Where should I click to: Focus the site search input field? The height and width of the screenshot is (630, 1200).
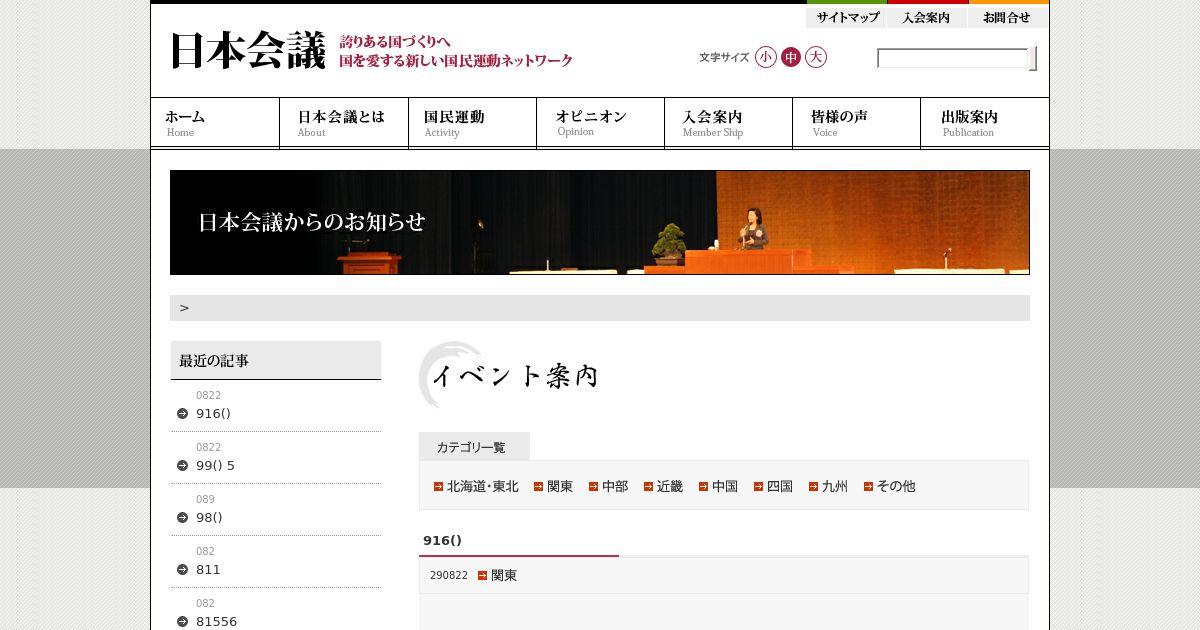[x=952, y=58]
